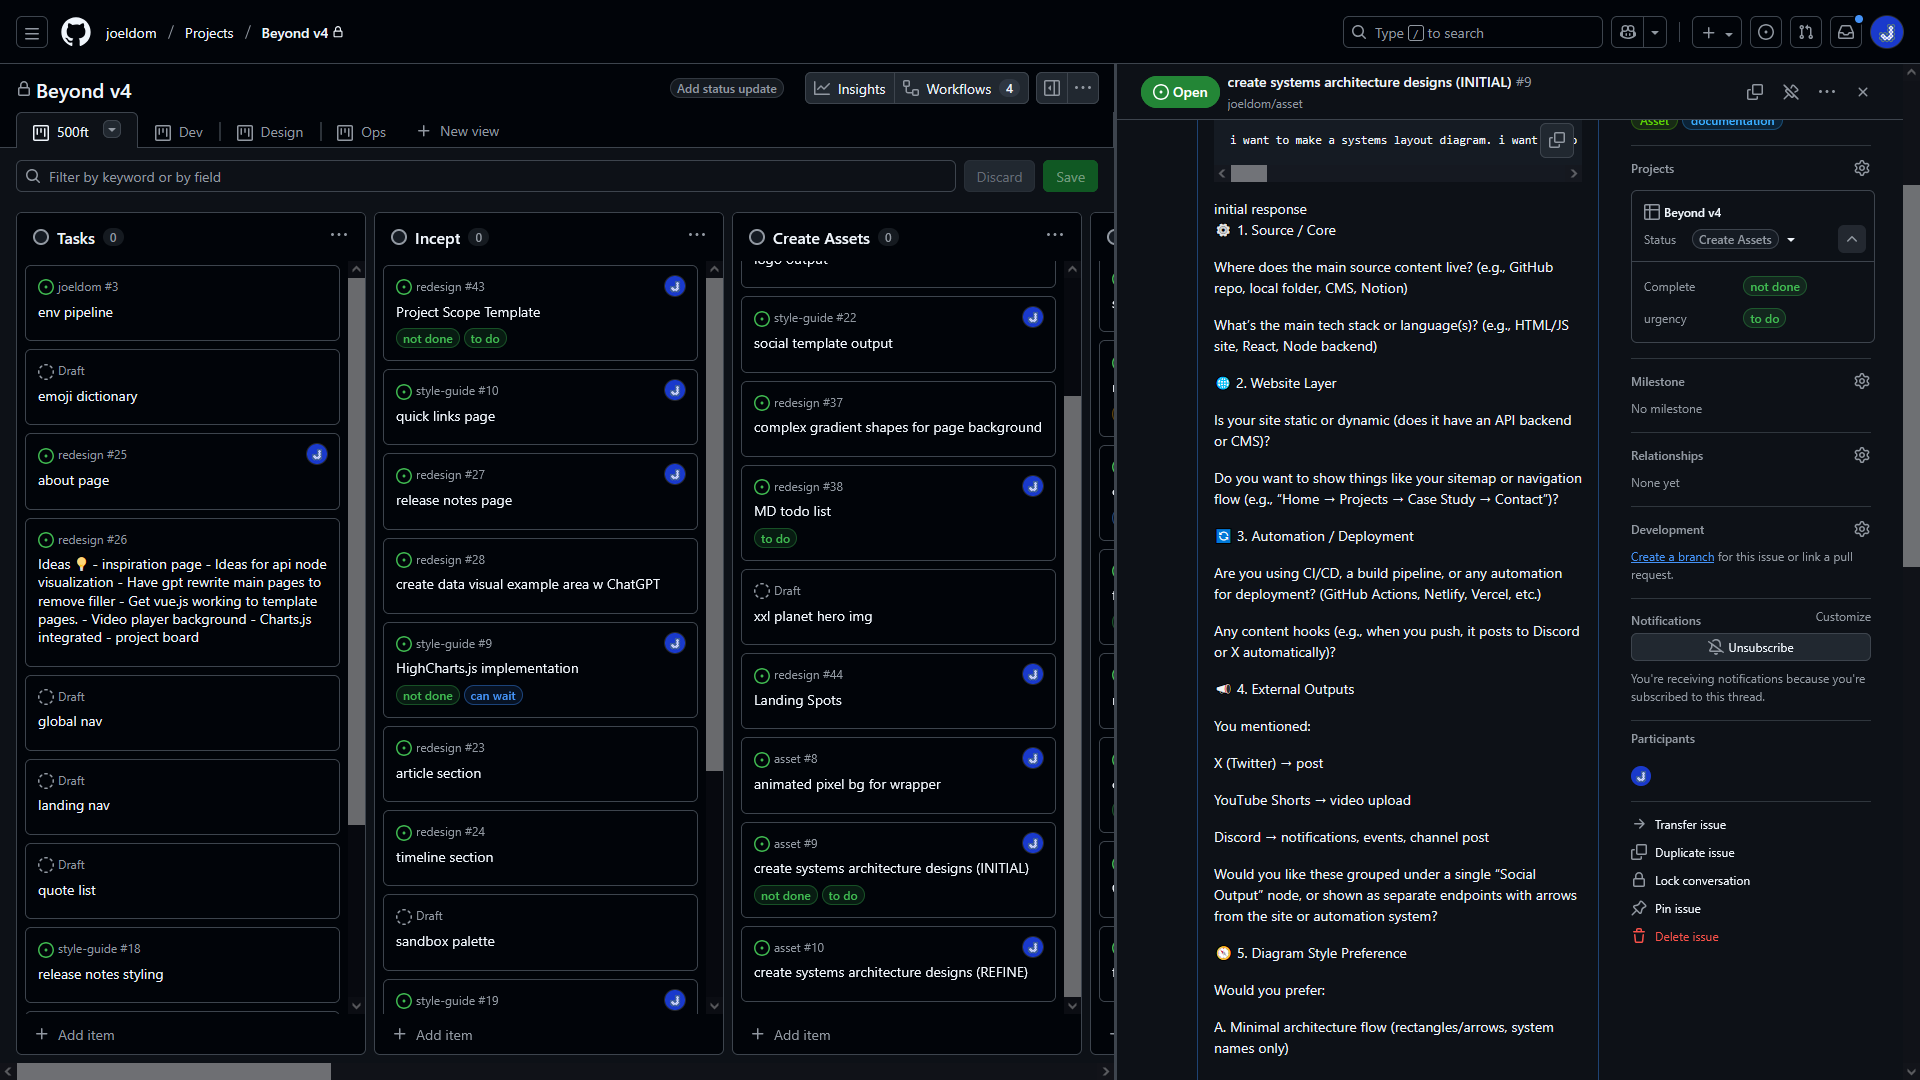Open the issue overflow ellipsis menu
The width and height of the screenshot is (1920, 1080).
(1827, 91)
